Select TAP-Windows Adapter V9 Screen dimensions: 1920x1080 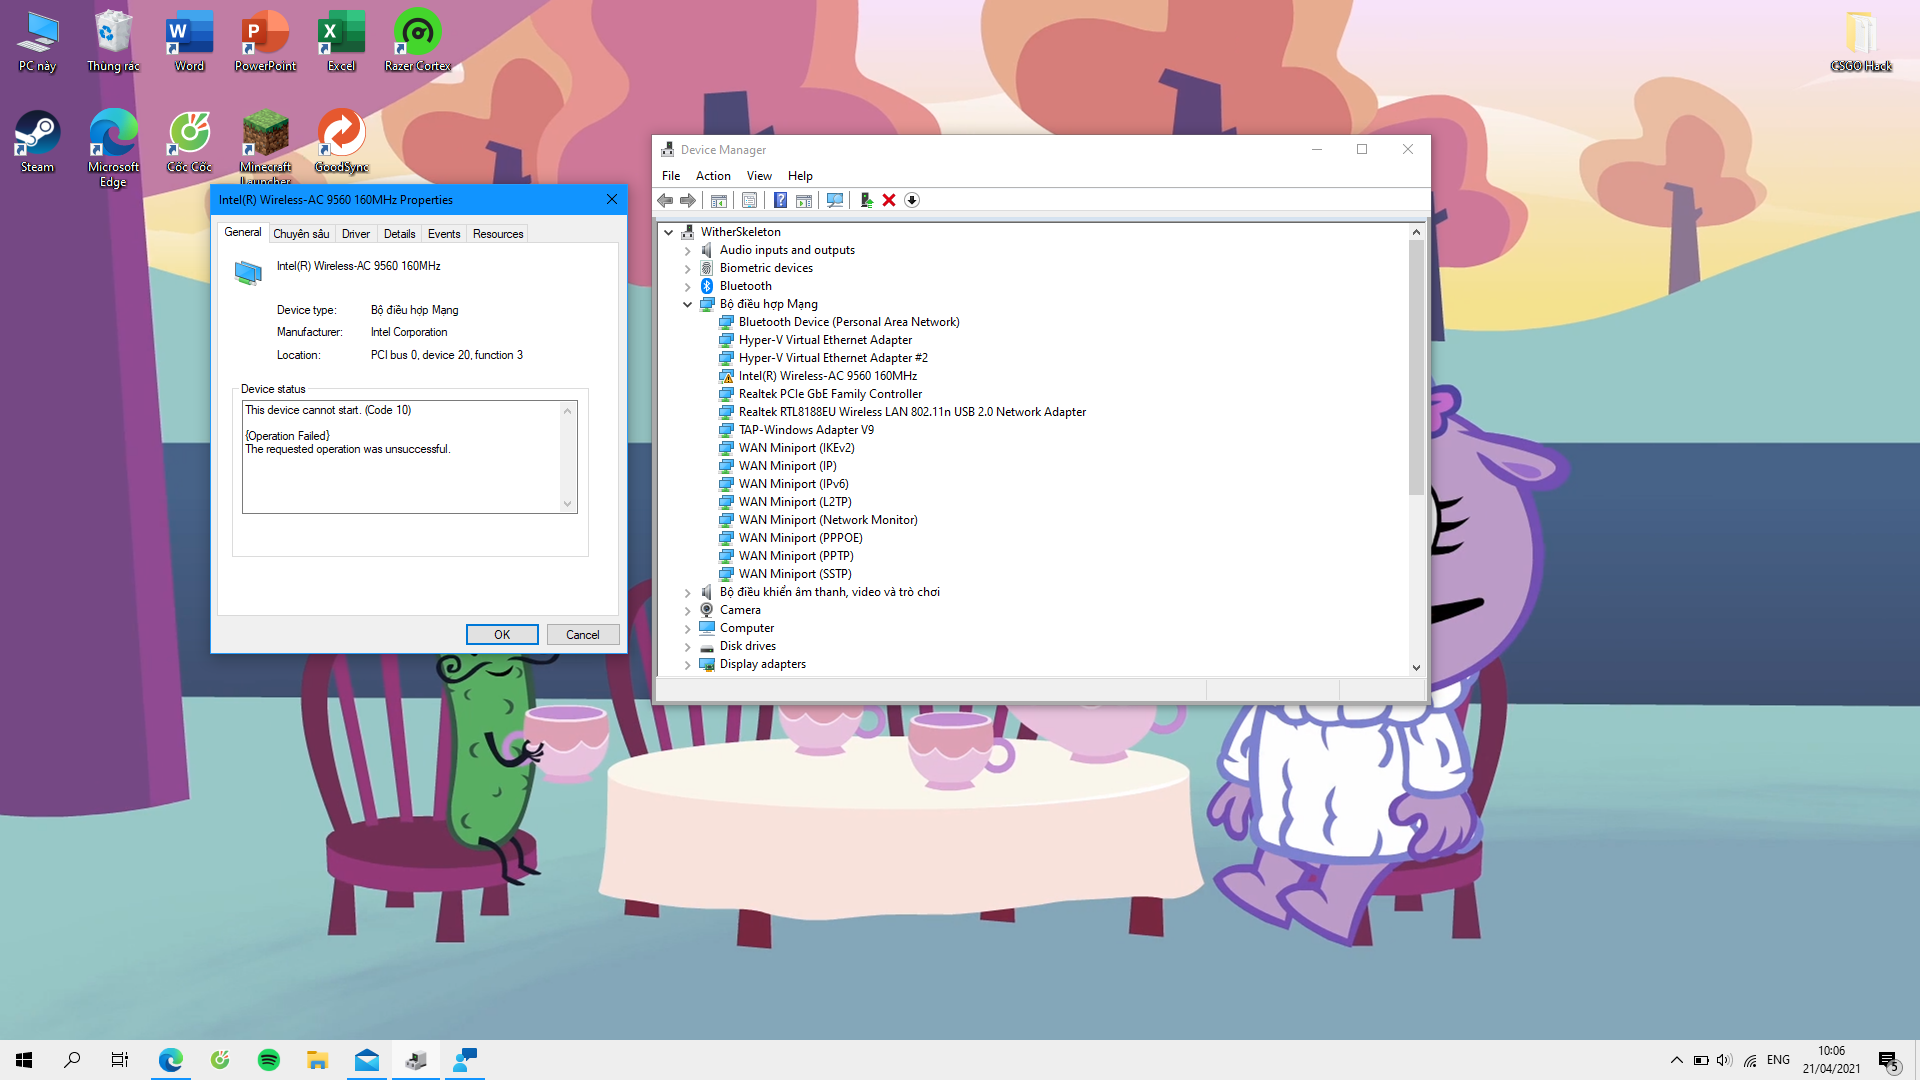point(806,430)
